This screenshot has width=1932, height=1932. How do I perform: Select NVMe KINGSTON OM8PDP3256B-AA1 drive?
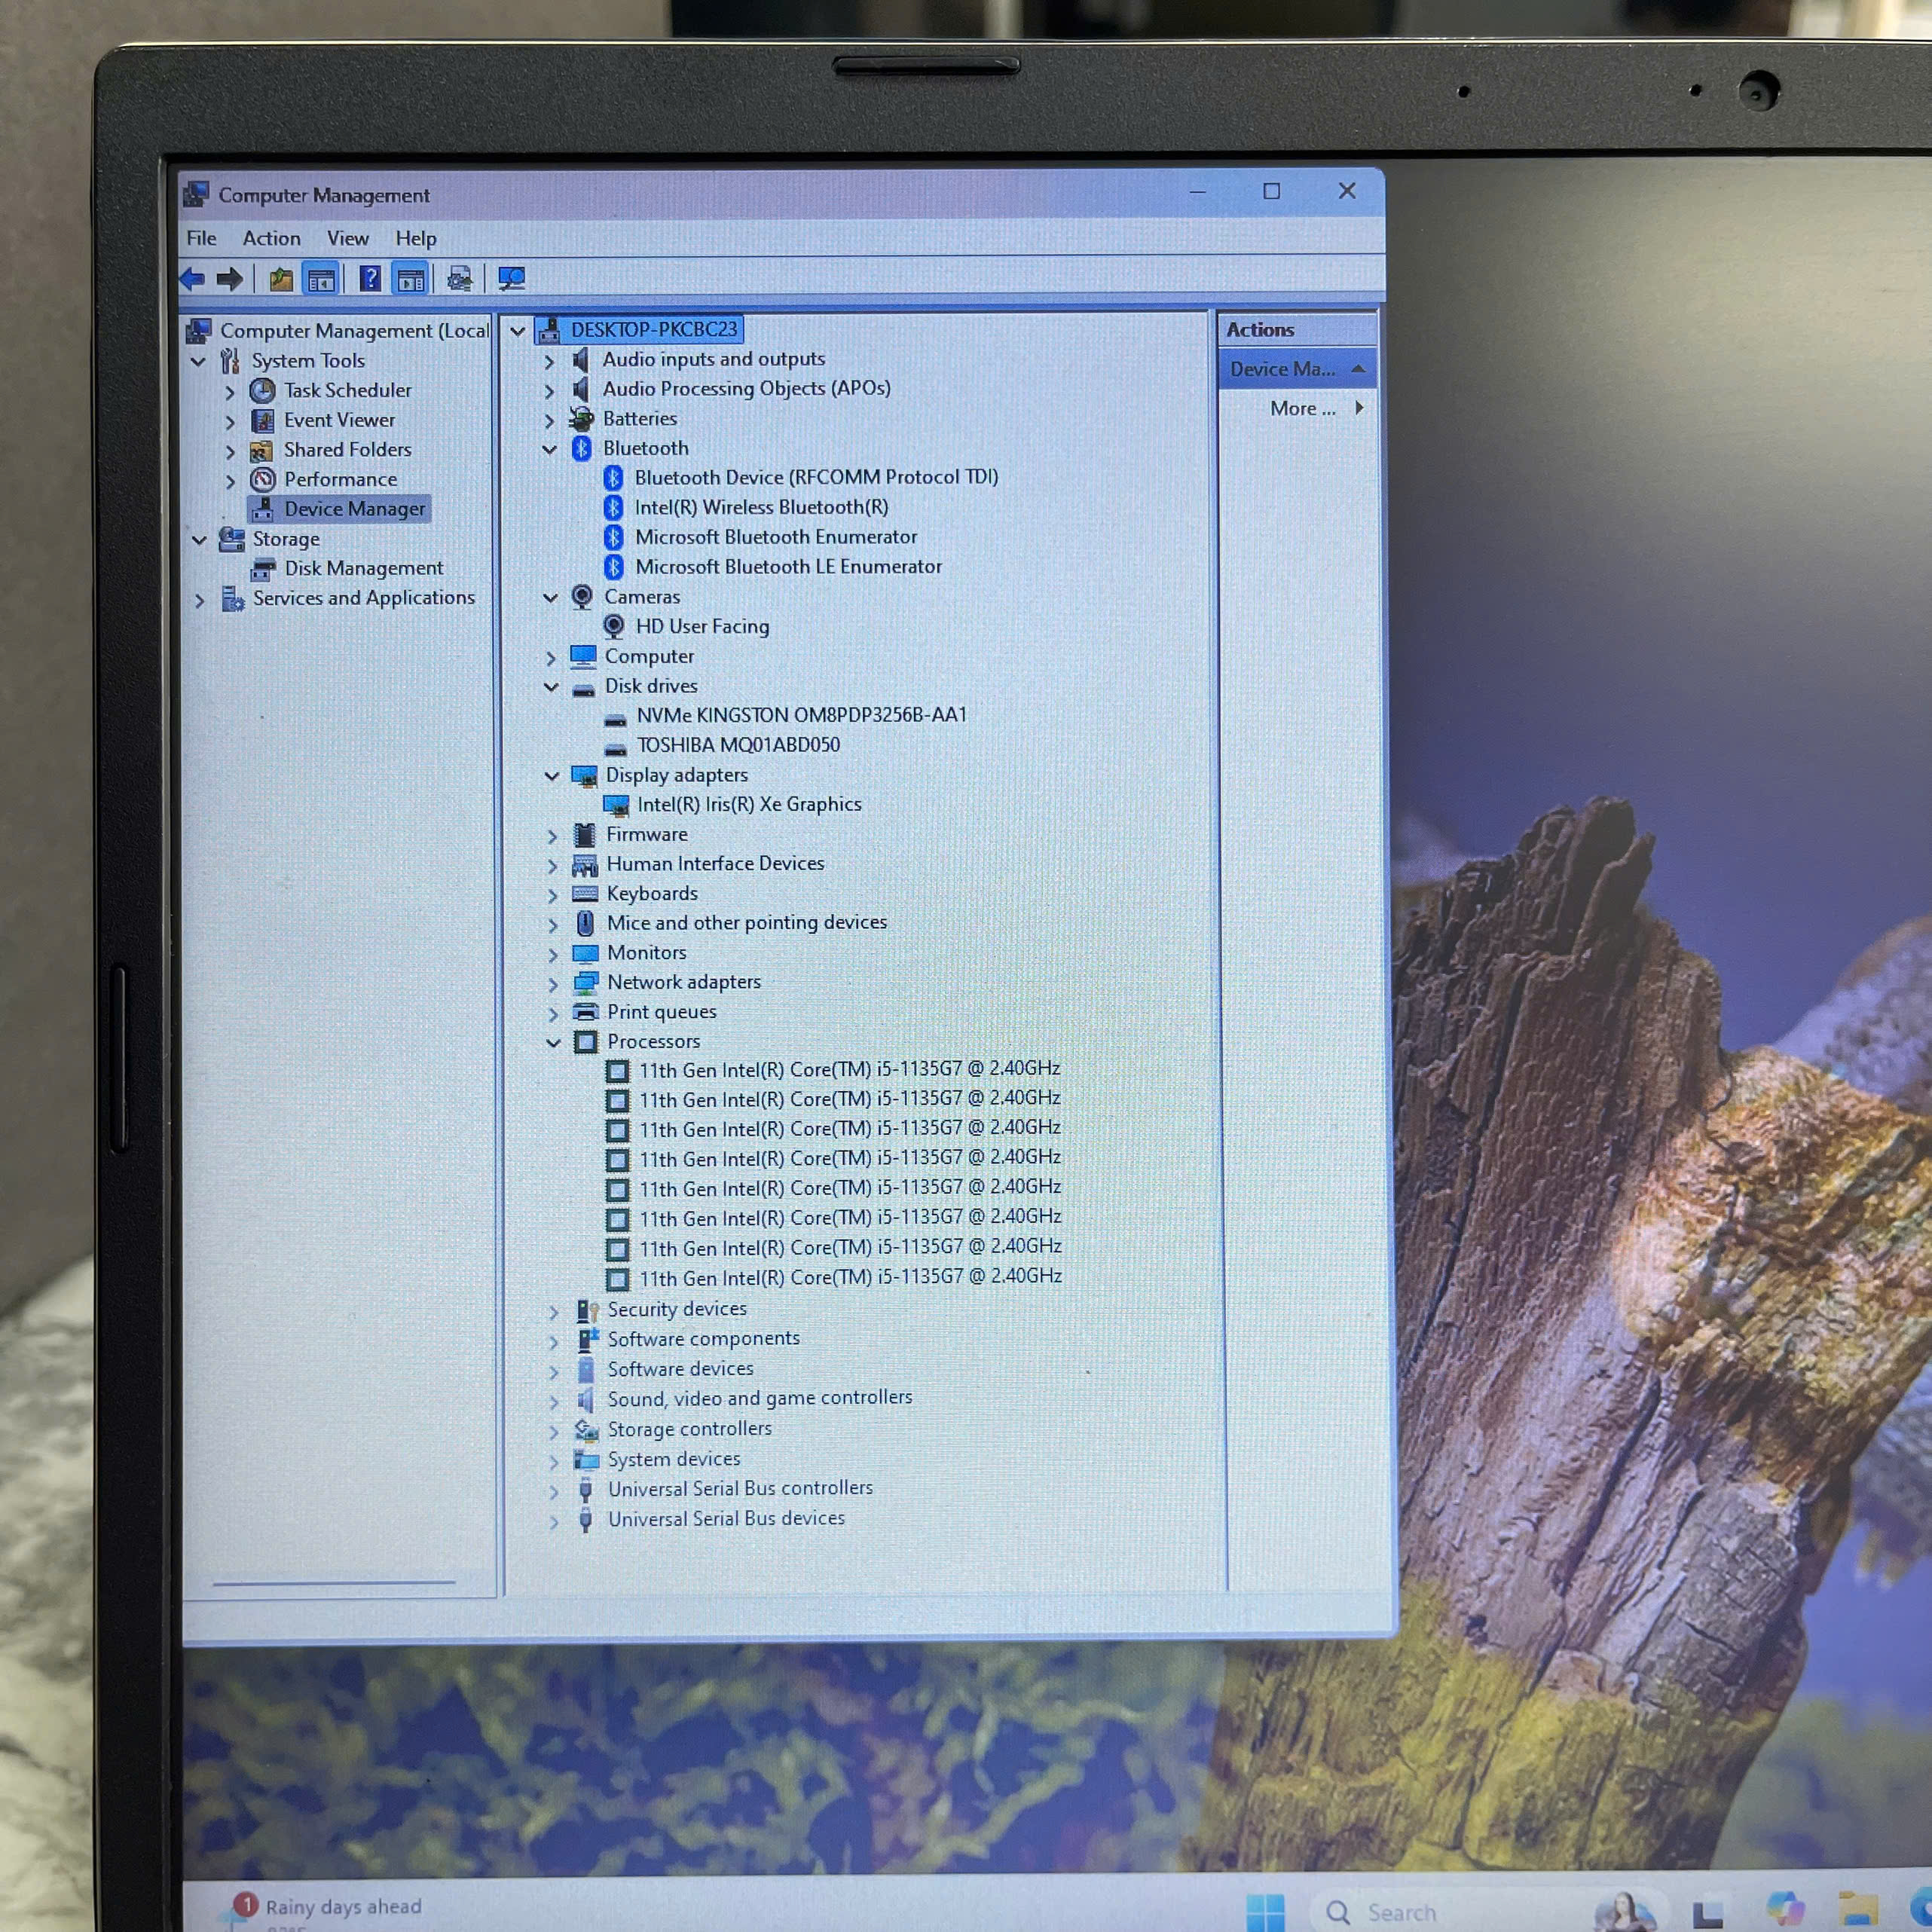[x=801, y=715]
